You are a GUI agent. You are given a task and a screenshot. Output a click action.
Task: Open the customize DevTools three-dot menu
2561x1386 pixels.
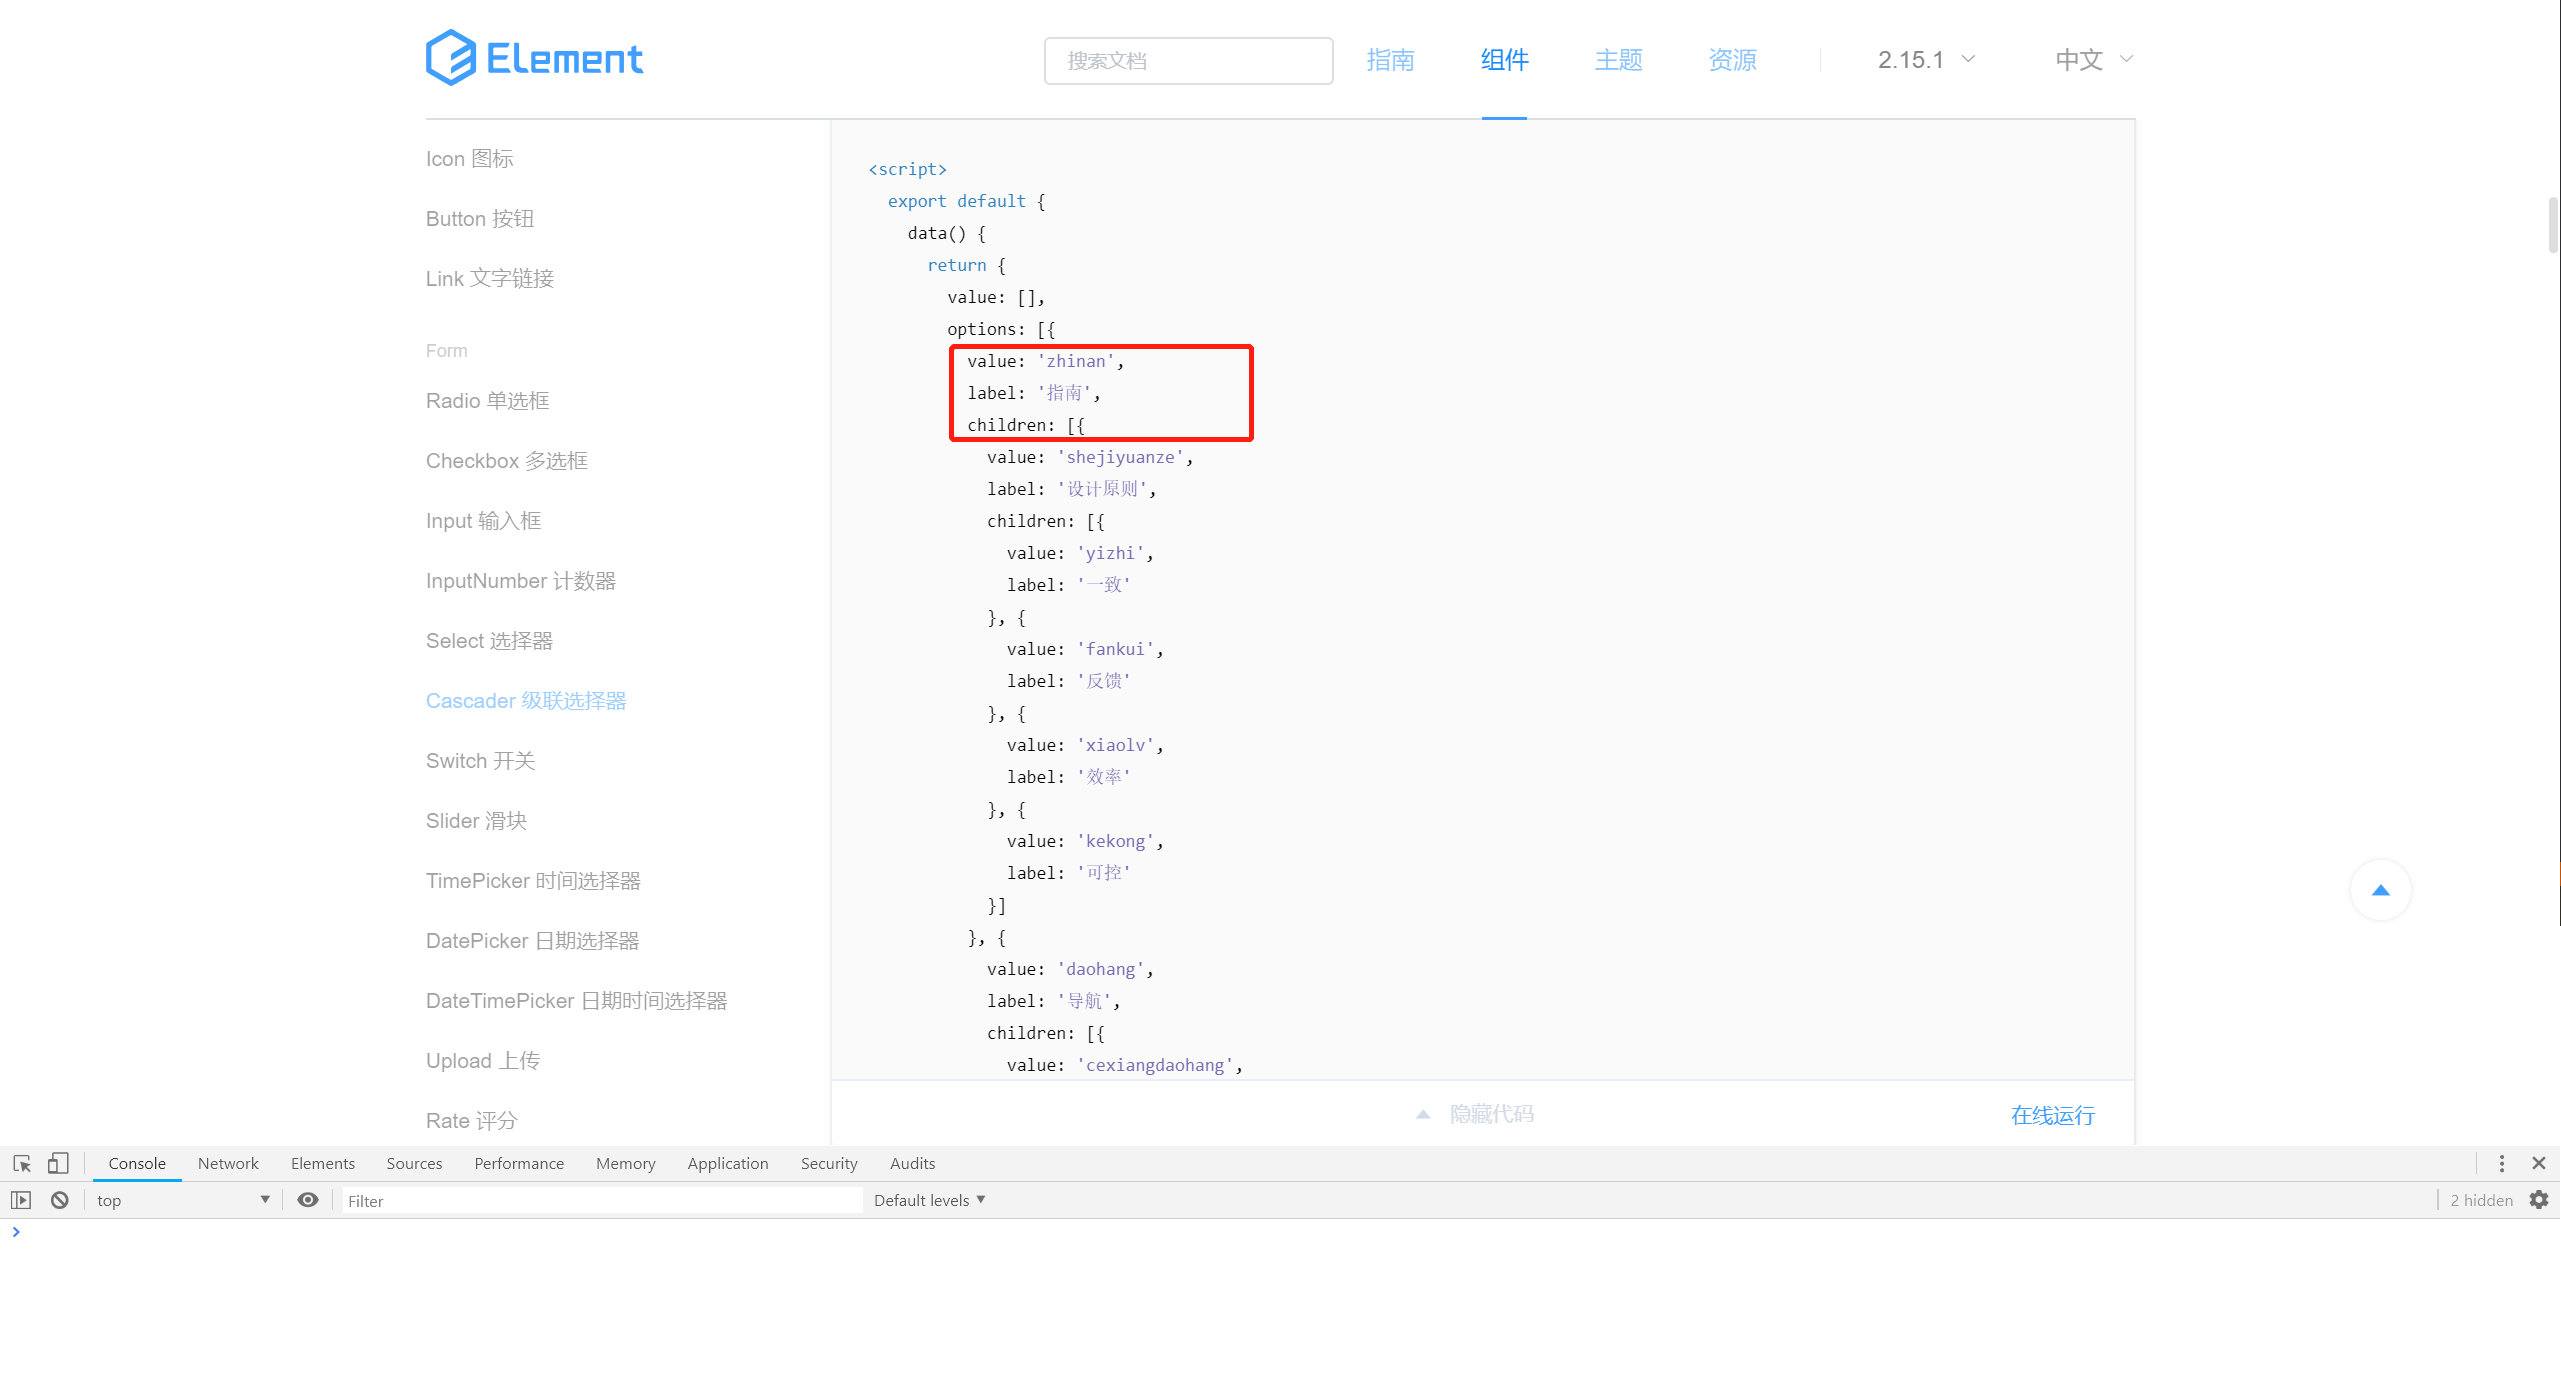pos(2502,1163)
